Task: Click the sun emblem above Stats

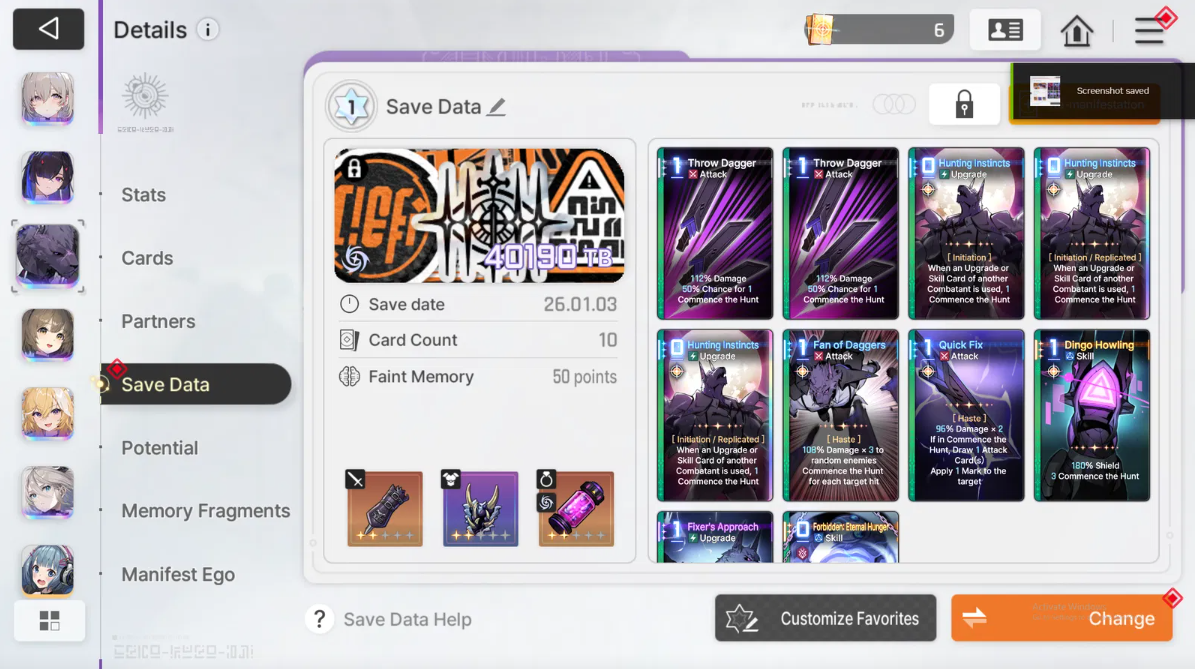Action: (145, 97)
